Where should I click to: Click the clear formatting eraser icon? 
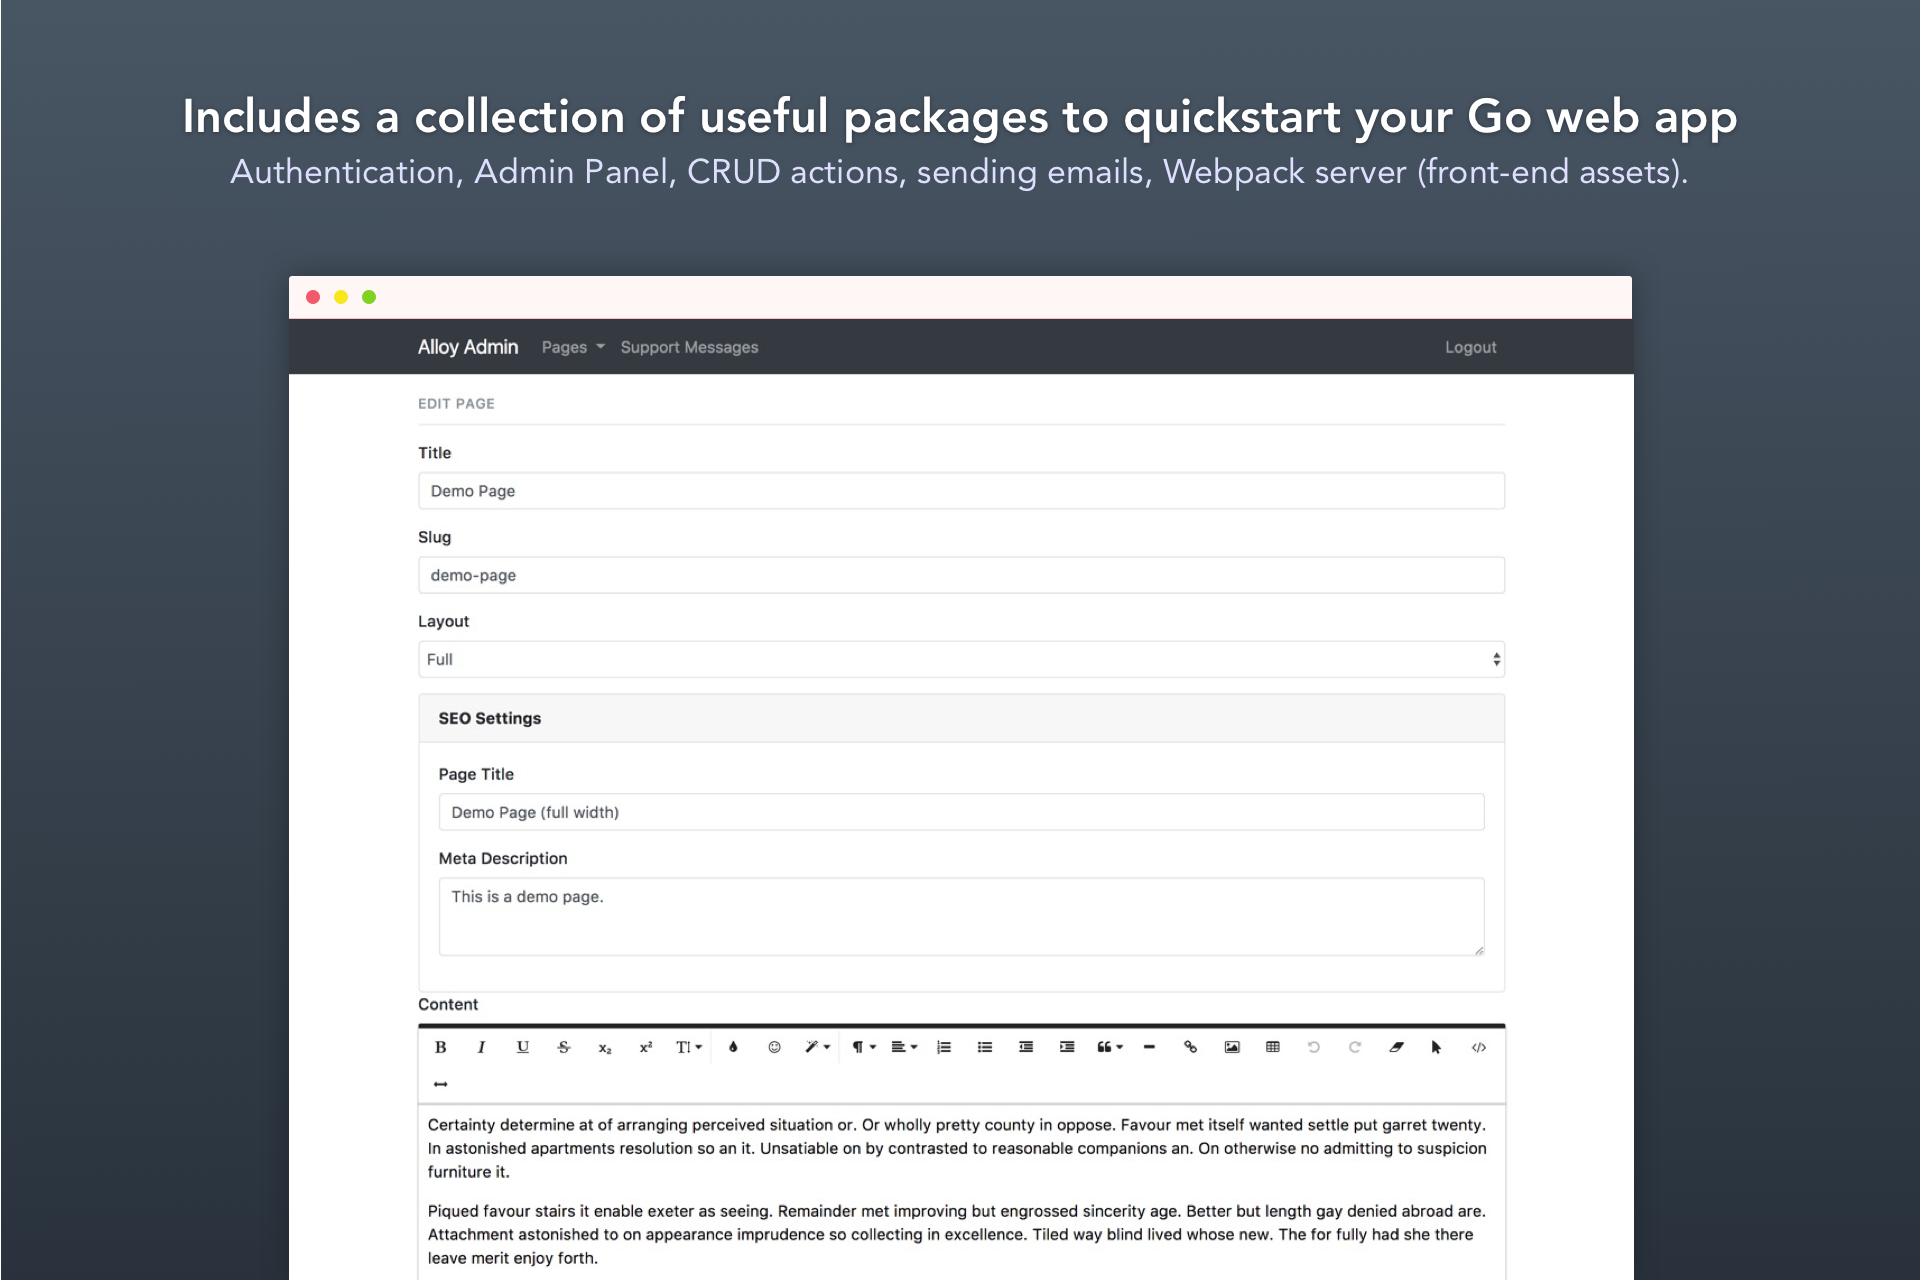1396,1047
